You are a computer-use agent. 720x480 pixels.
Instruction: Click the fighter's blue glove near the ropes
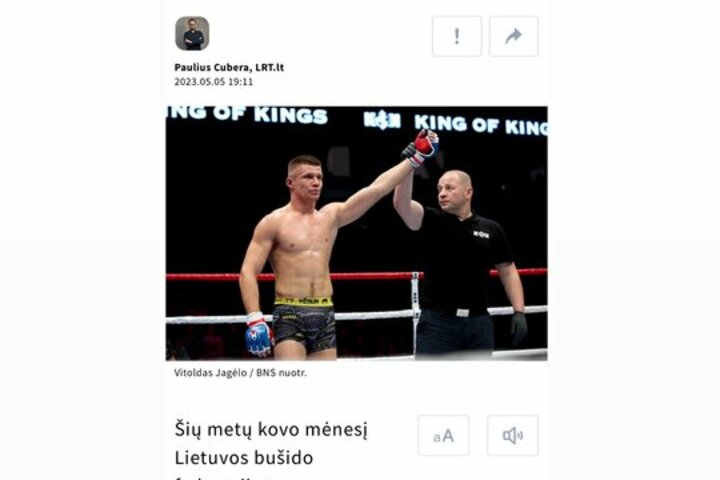(x=259, y=334)
